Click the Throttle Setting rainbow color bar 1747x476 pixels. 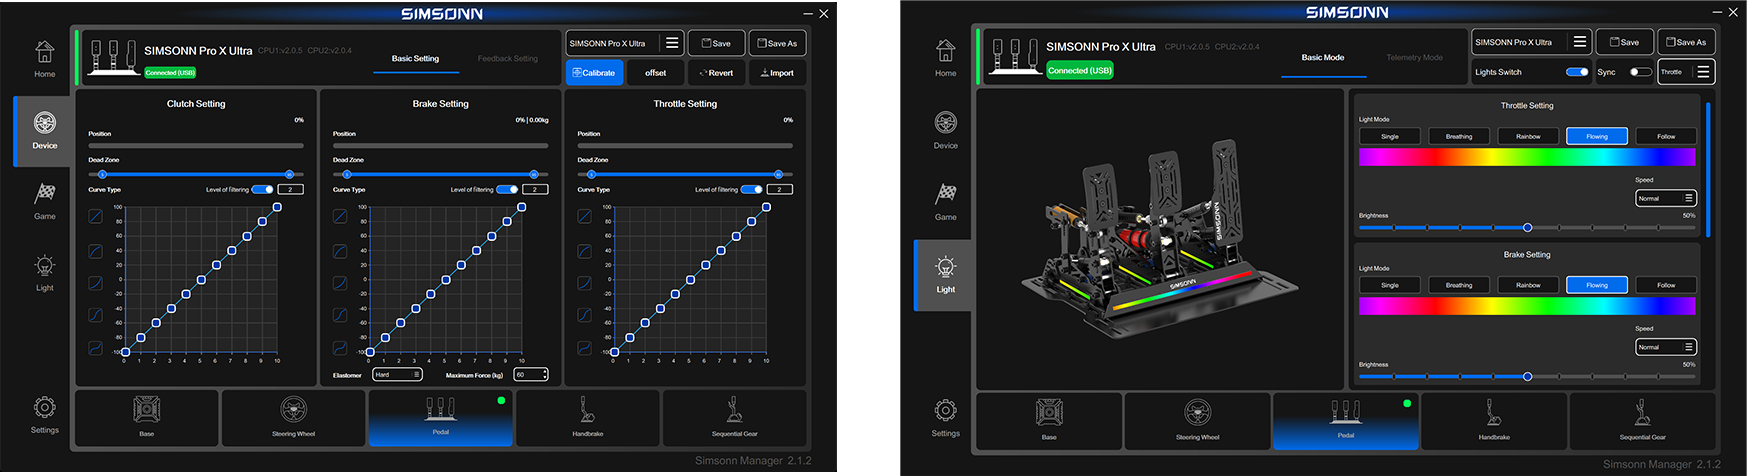(1527, 157)
